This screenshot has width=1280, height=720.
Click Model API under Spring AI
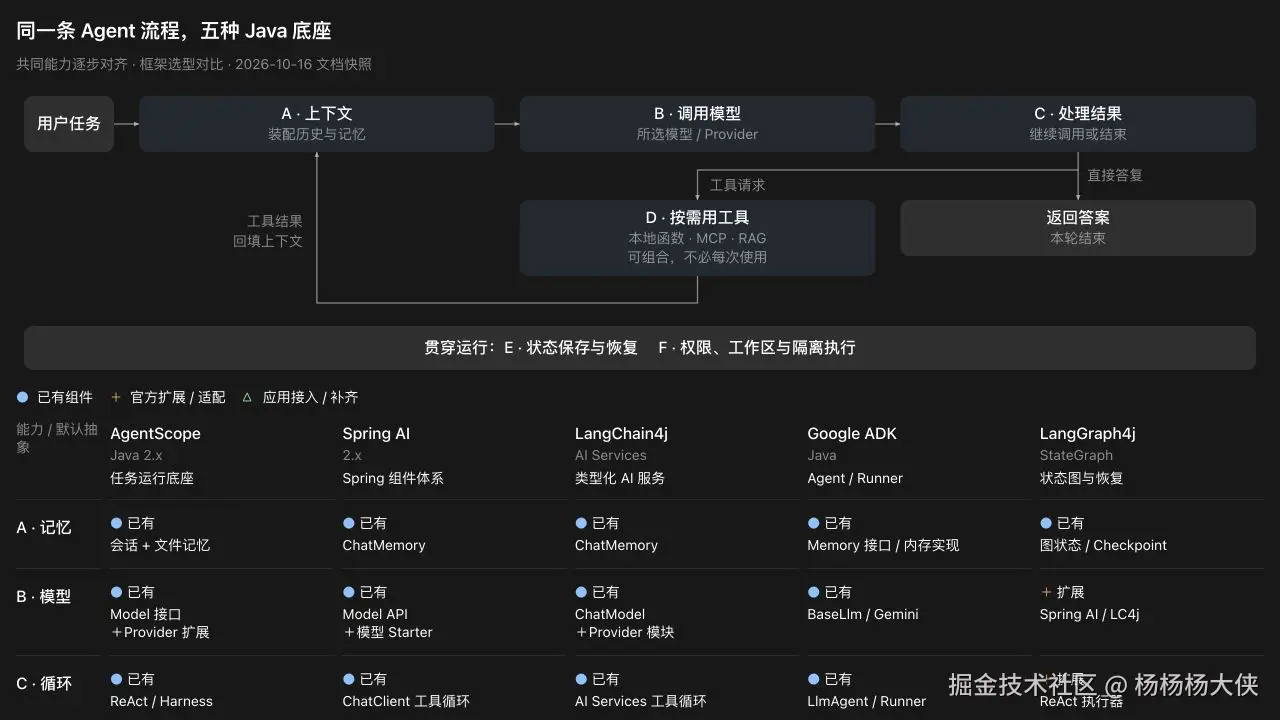click(375, 614)
